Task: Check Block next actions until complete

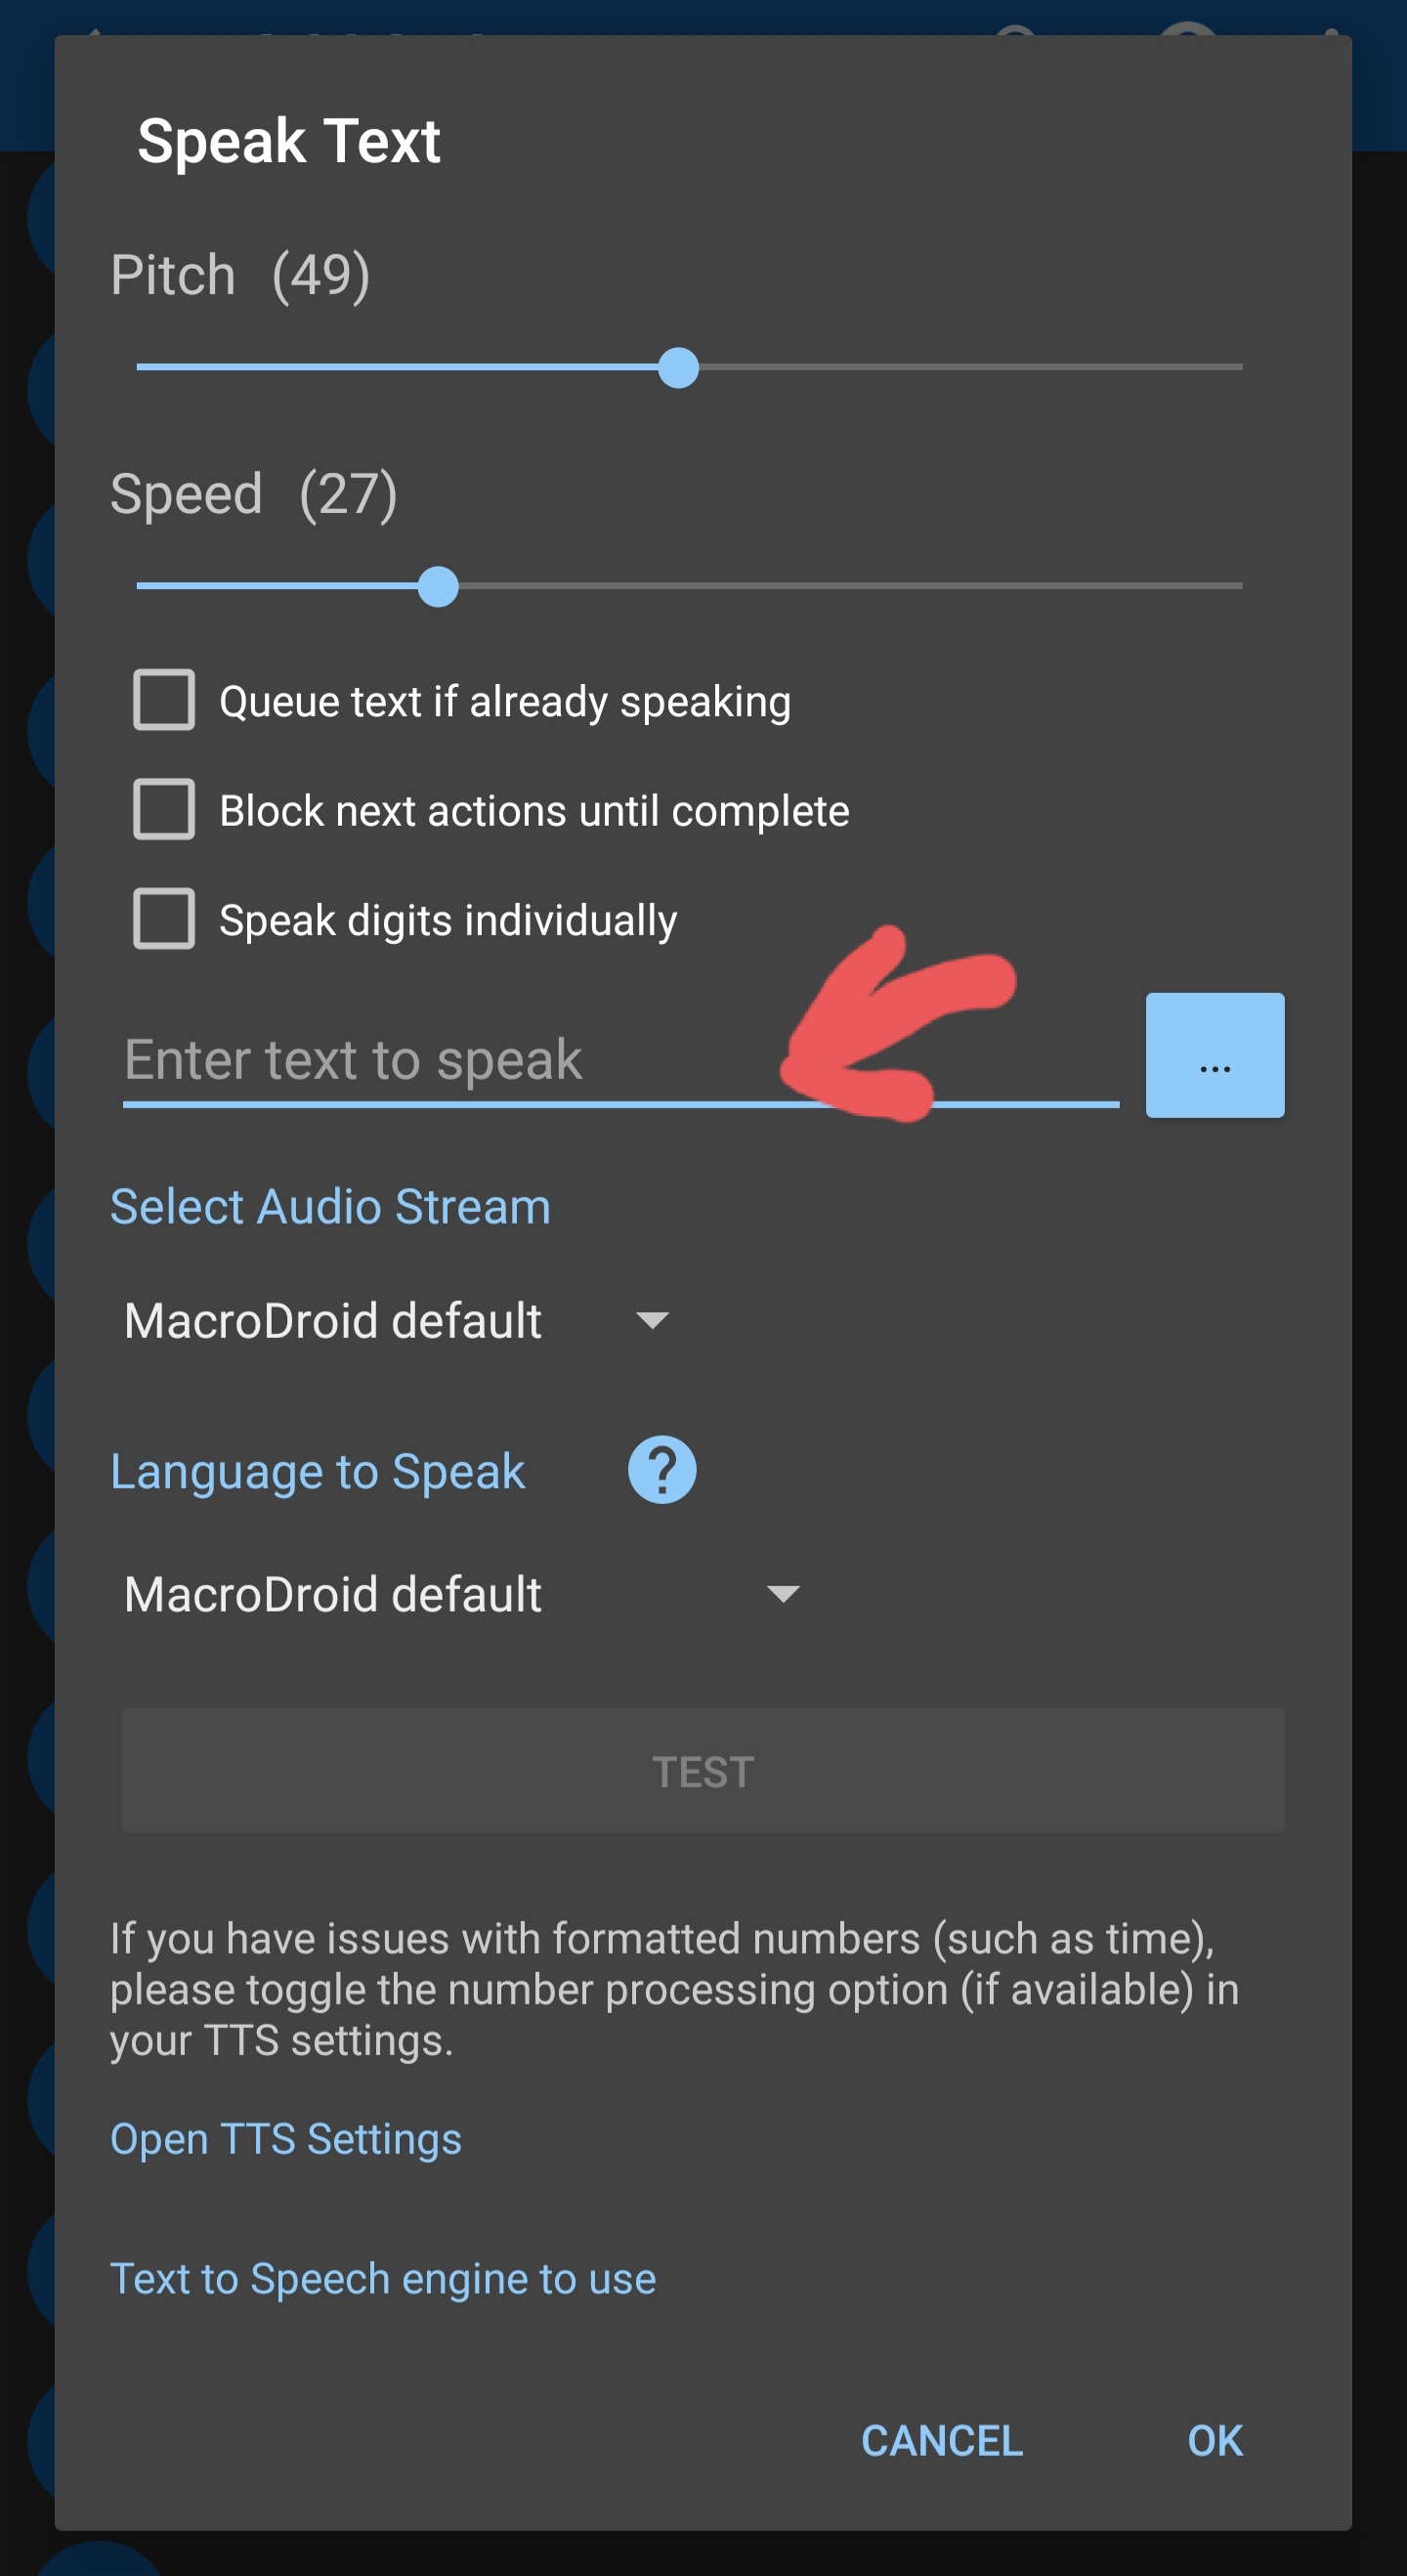Action: point(164,809)
